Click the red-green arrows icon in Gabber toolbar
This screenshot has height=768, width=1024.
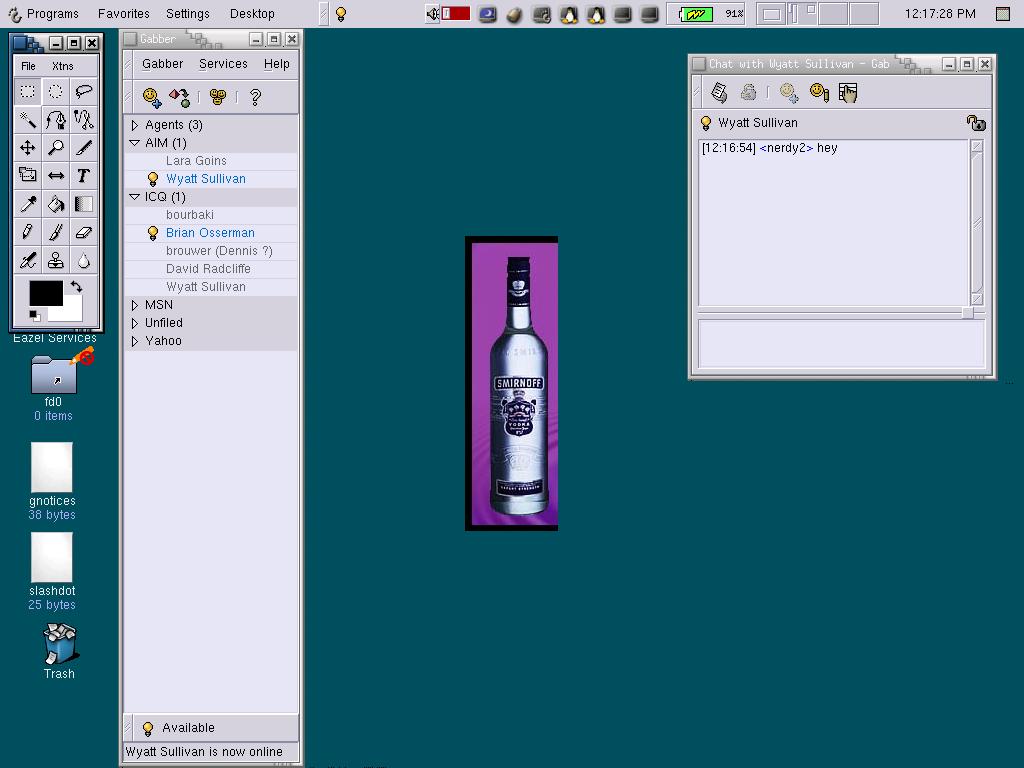pyautogui.click(x=180, y=97)
